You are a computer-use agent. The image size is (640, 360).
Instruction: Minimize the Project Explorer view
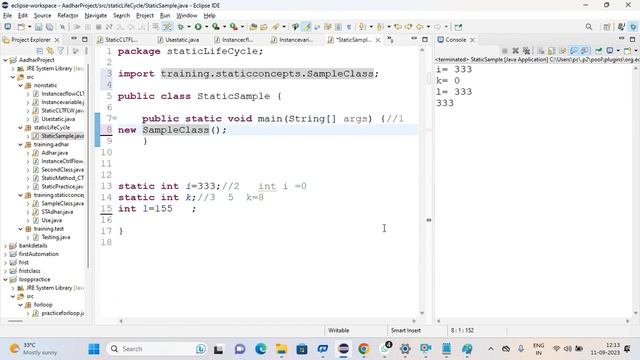pyautogui.click(x=74, y=39)
